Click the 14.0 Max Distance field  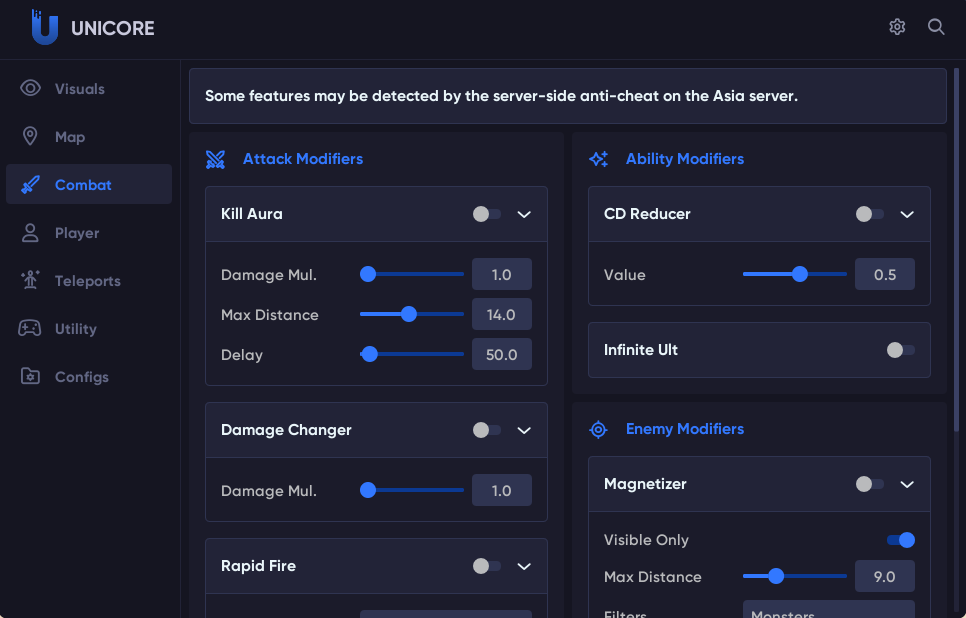[x=501, y=314]
